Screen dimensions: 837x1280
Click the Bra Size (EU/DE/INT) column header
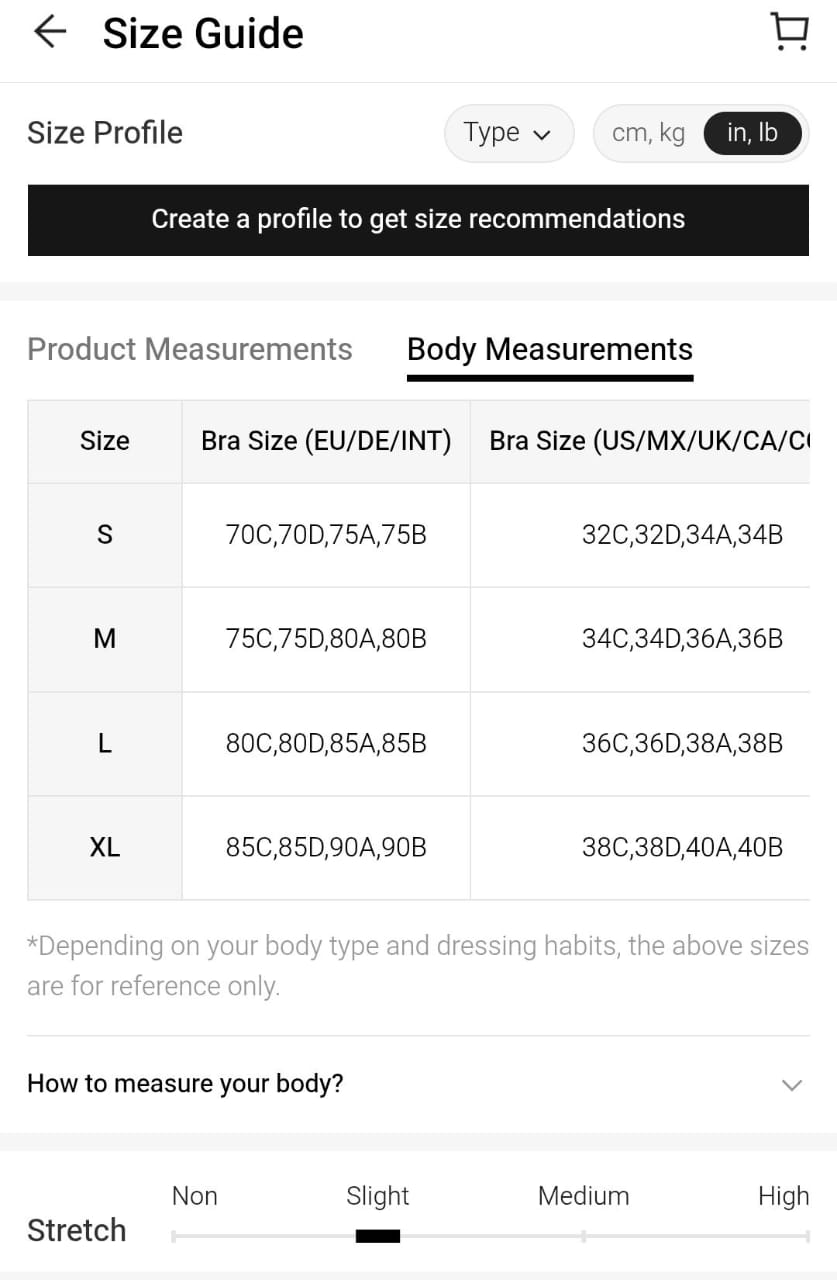[326, 441]
